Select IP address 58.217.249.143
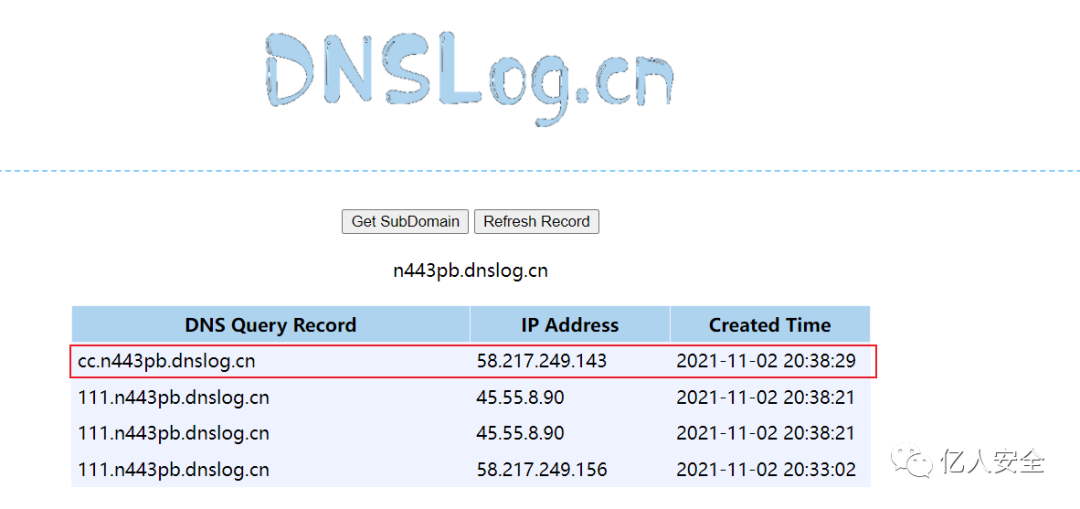The image size is (1080, 509). [541, 361]
